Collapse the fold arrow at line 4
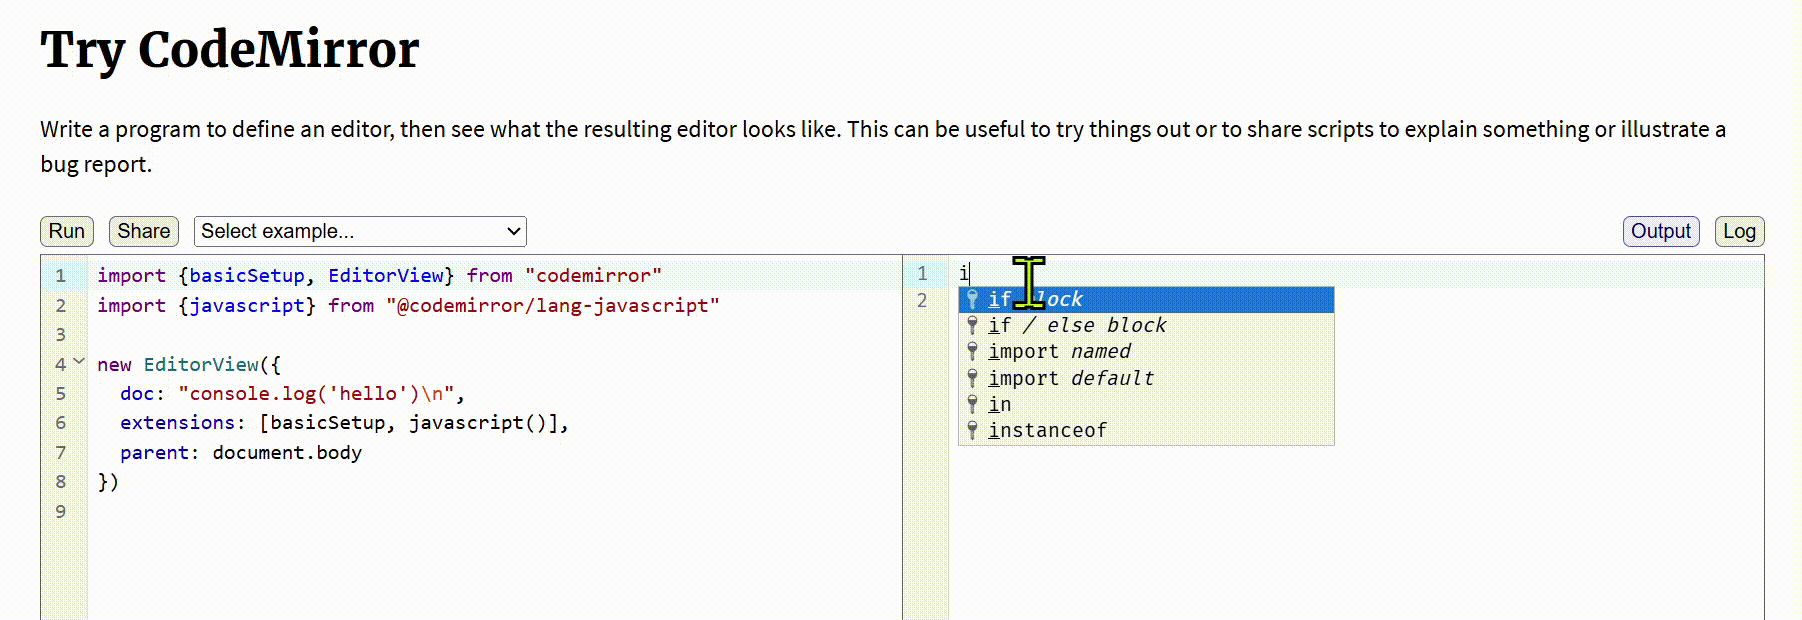The height and width of the screenshot is (620, 1802). pyautogui.click(x=79, y=362)
